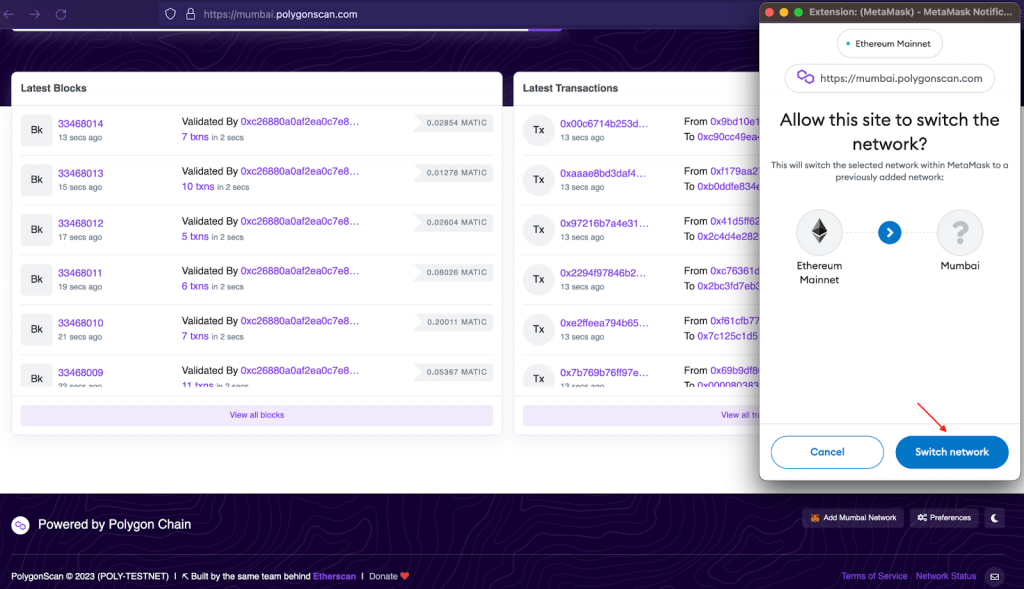This screenshot has width=1024, height=589.
Task: Open block 33468012
Action: pyautogui.click(x=80, y=223)
